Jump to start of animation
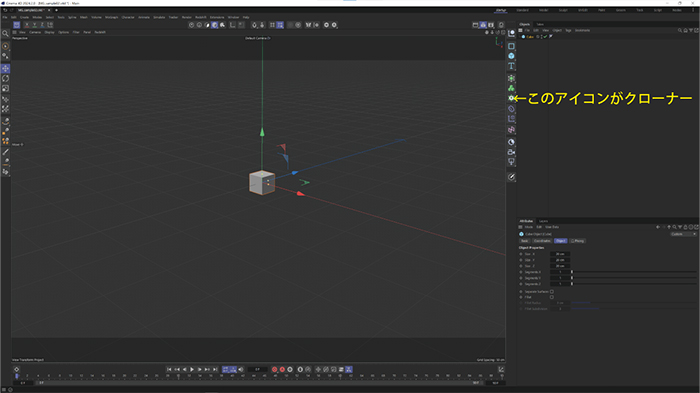The width and height of the screenshot is (700, 393). pyautogui.click(x=169, y=369)
